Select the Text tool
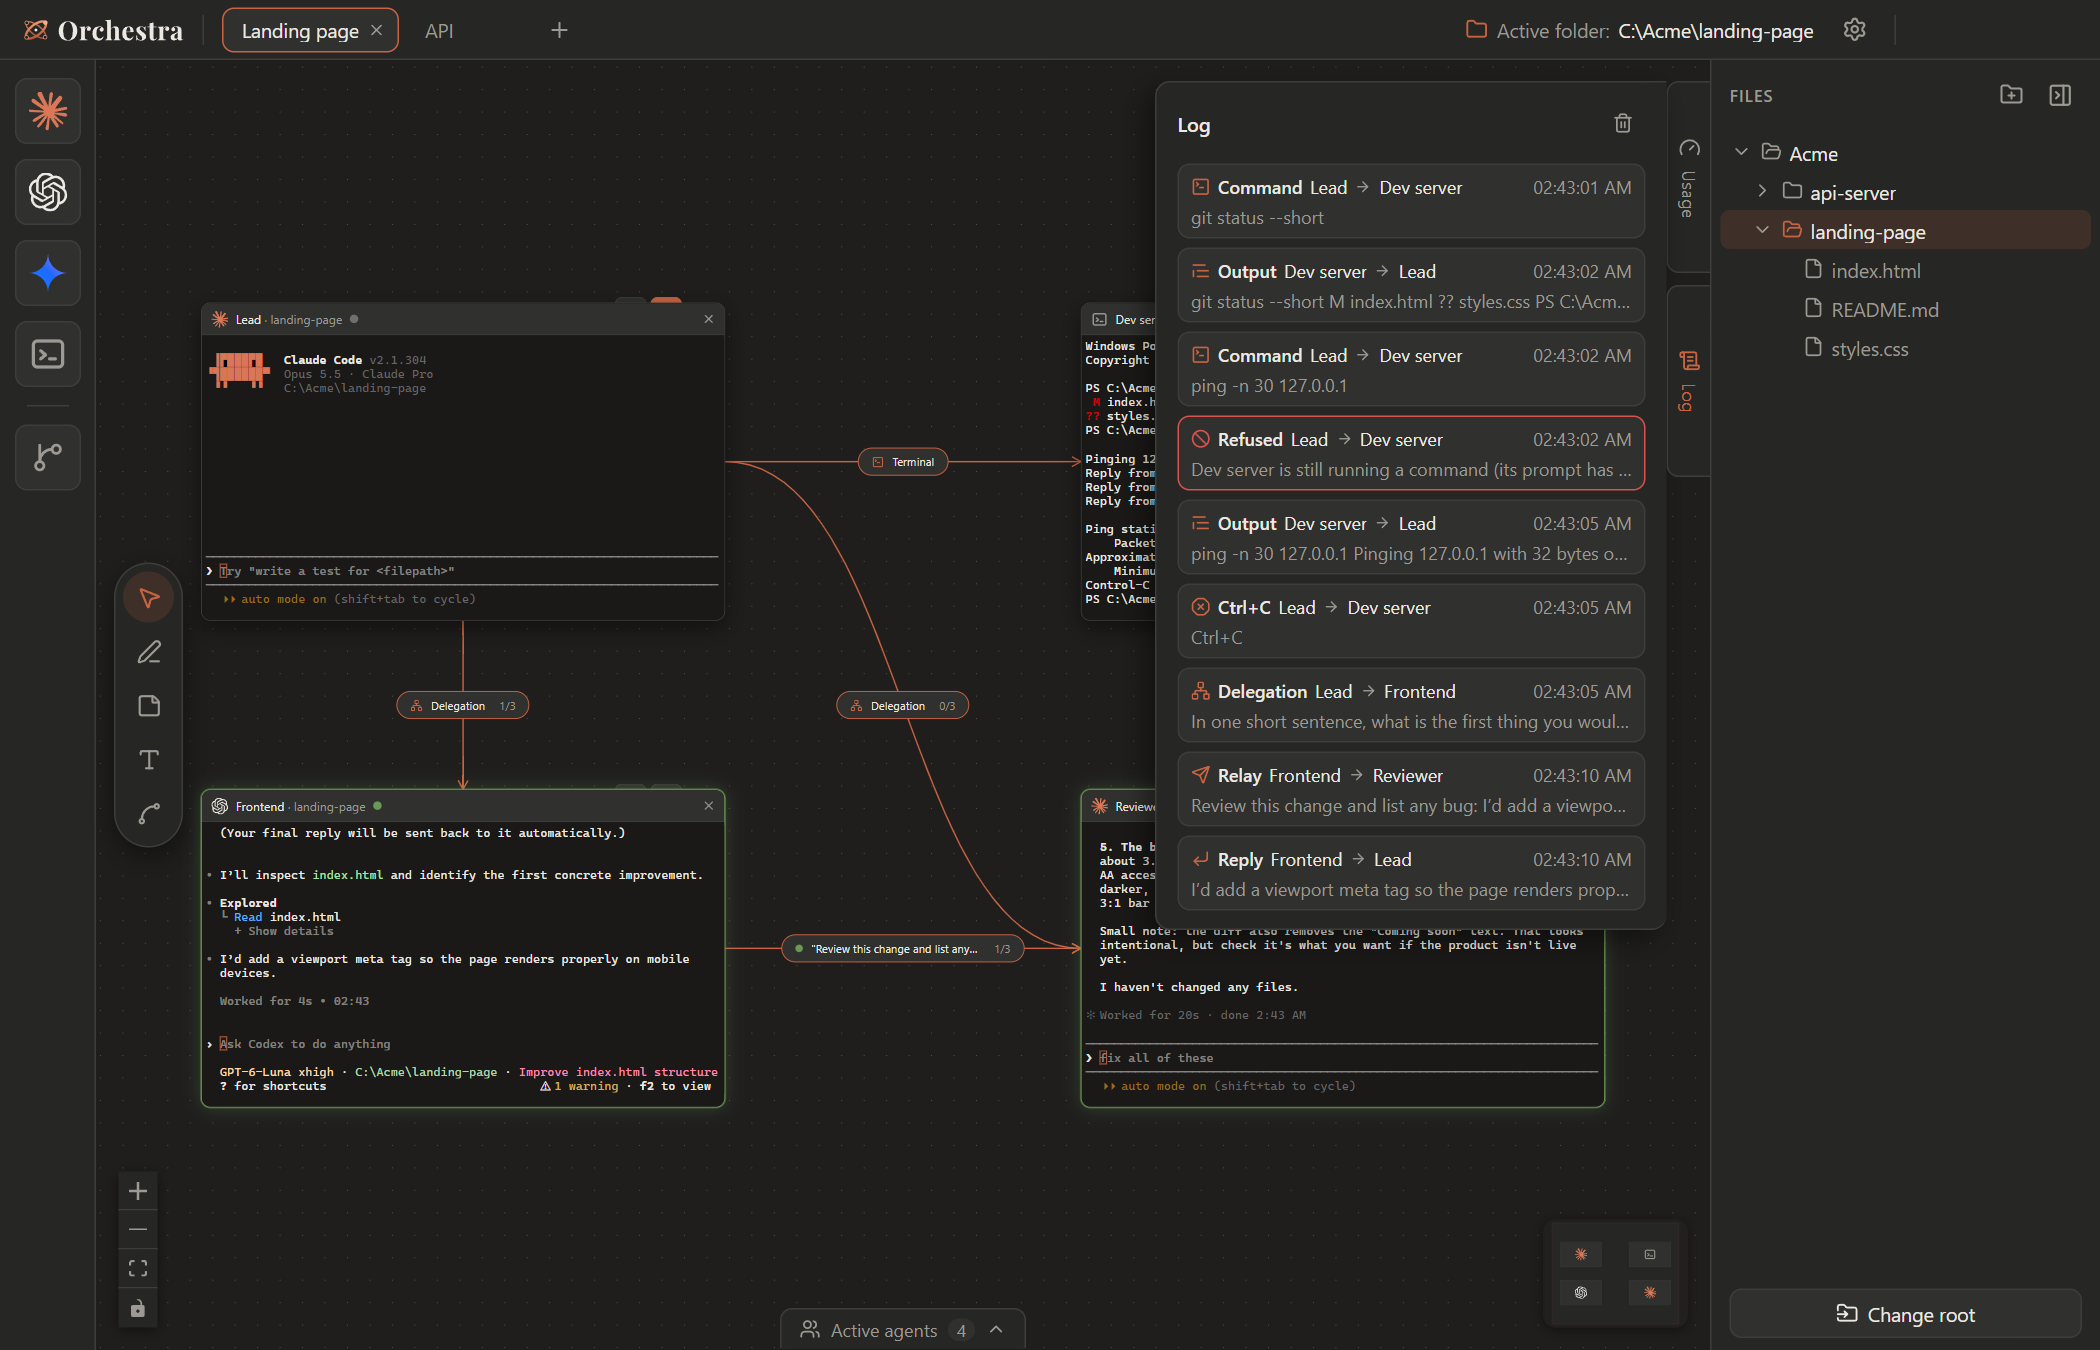Viewport: 2100px width, 1350px height. tap(149, 760)
